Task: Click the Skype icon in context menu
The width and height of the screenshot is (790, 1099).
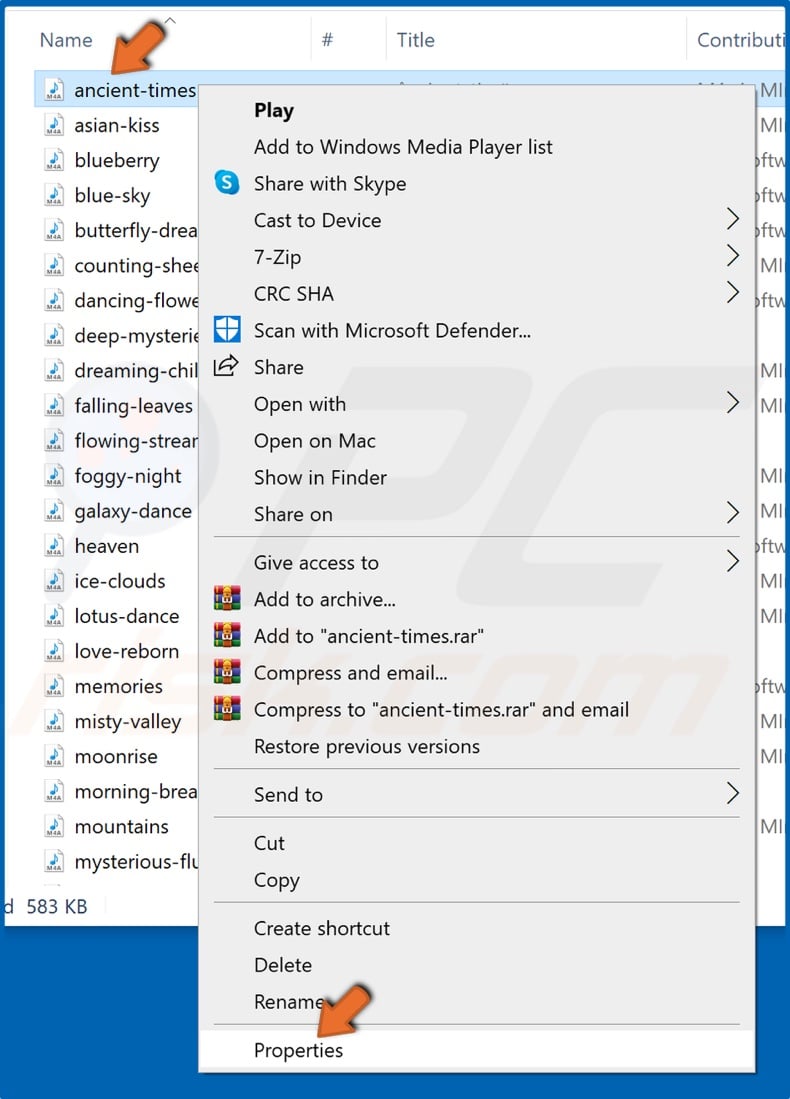Action: (x=226, y=183)
